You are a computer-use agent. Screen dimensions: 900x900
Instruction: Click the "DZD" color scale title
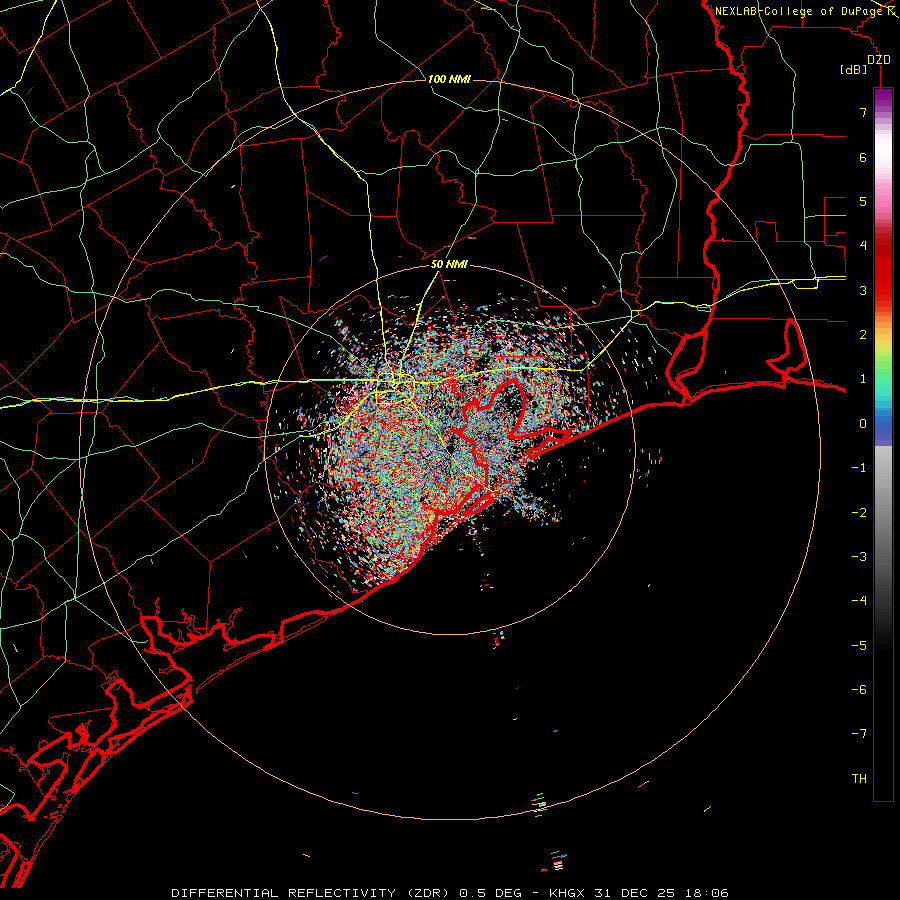coord(879,60)
